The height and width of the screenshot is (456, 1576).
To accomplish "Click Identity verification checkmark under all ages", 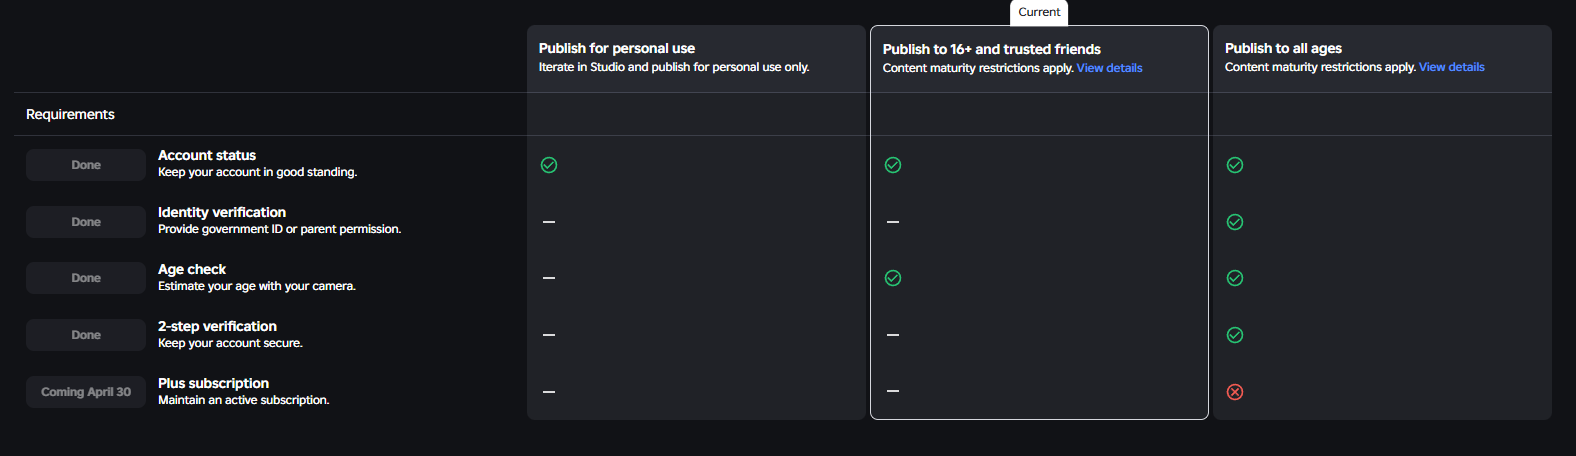I will pyautogui.click(x=1235, y=222).
